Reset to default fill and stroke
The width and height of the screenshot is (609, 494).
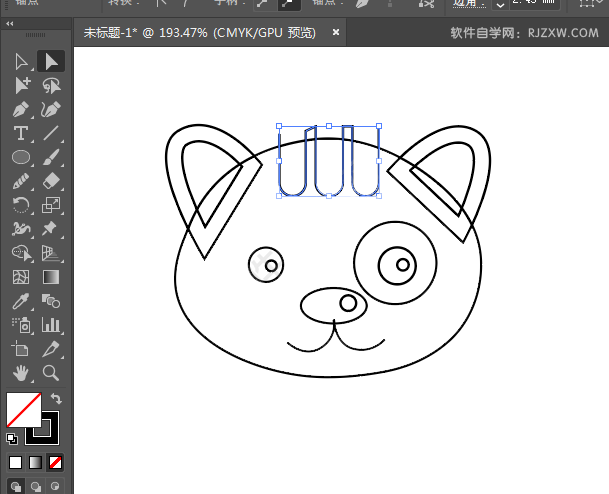[12, 439]
